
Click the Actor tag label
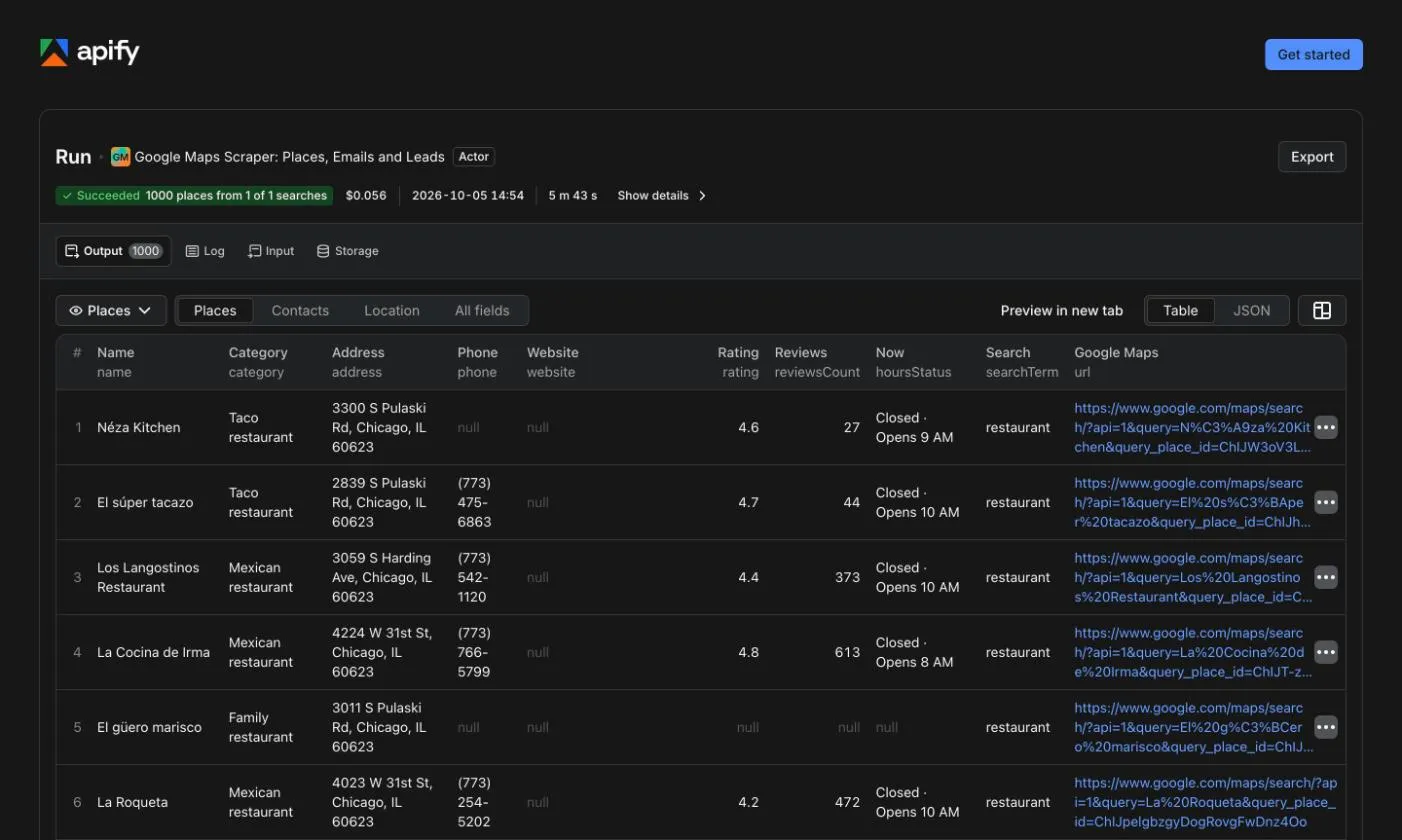click(474, 157)
